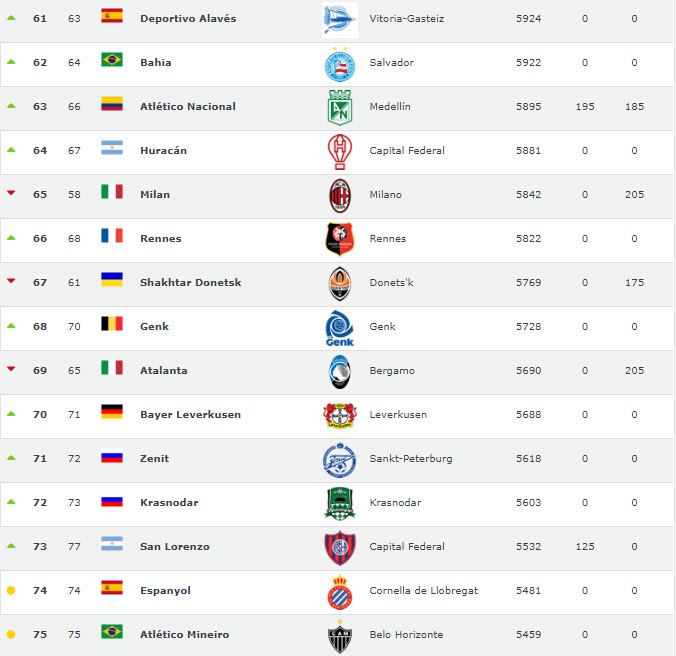The width and height of the screenshot is (676, 656).
Task: Click the Huracán balloon logo
Action: 340,152
